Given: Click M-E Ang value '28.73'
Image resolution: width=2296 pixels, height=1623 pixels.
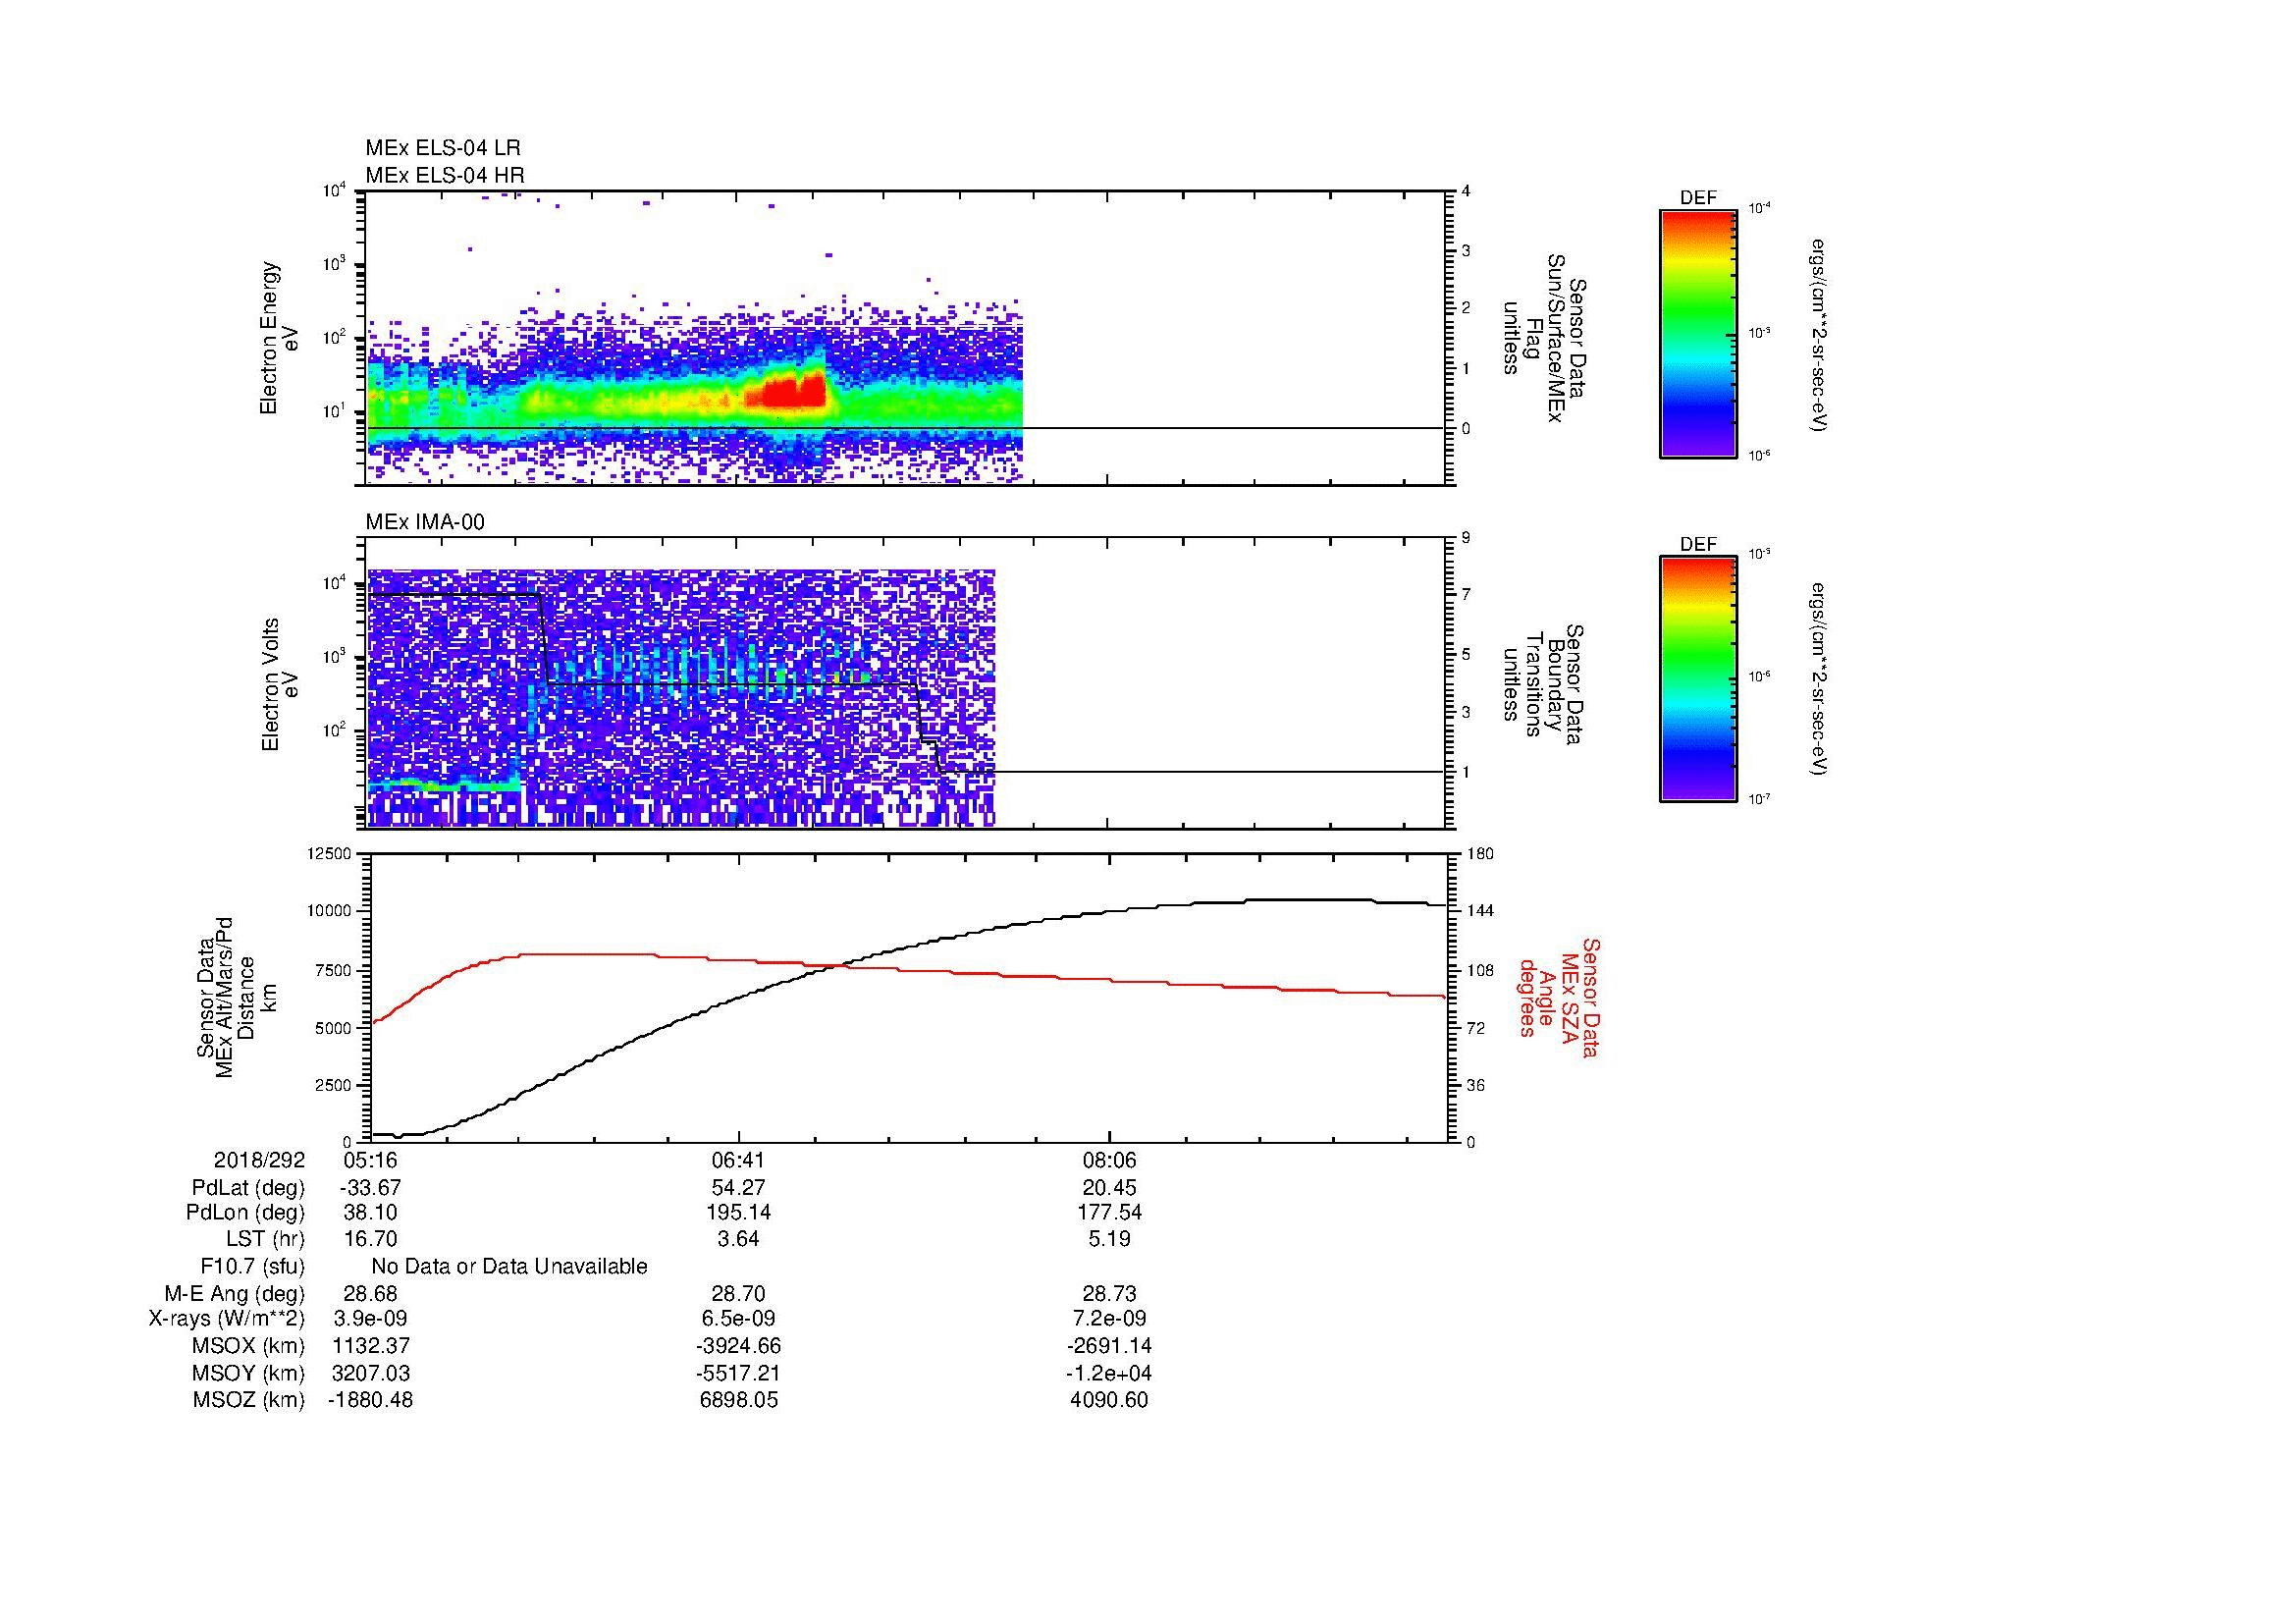Looking at the screenshot, I should pos(1109,1294).
